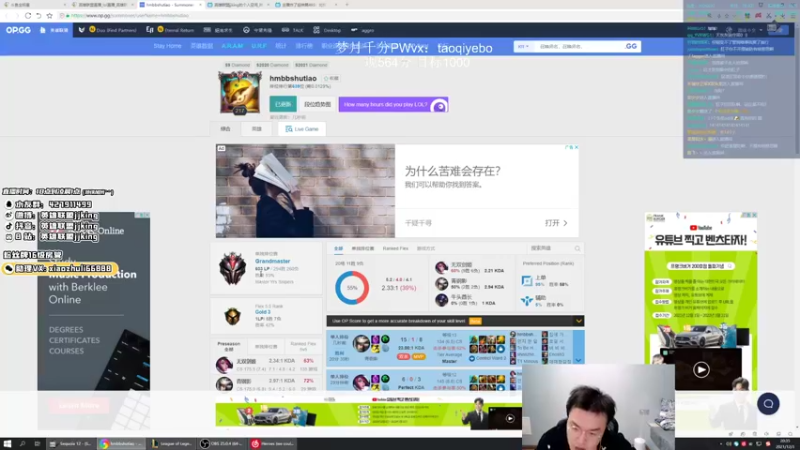Screen dimensions: 800x450
Task: Click the browser undo/restore arrow icon
Action: click(x=38, y=16)
